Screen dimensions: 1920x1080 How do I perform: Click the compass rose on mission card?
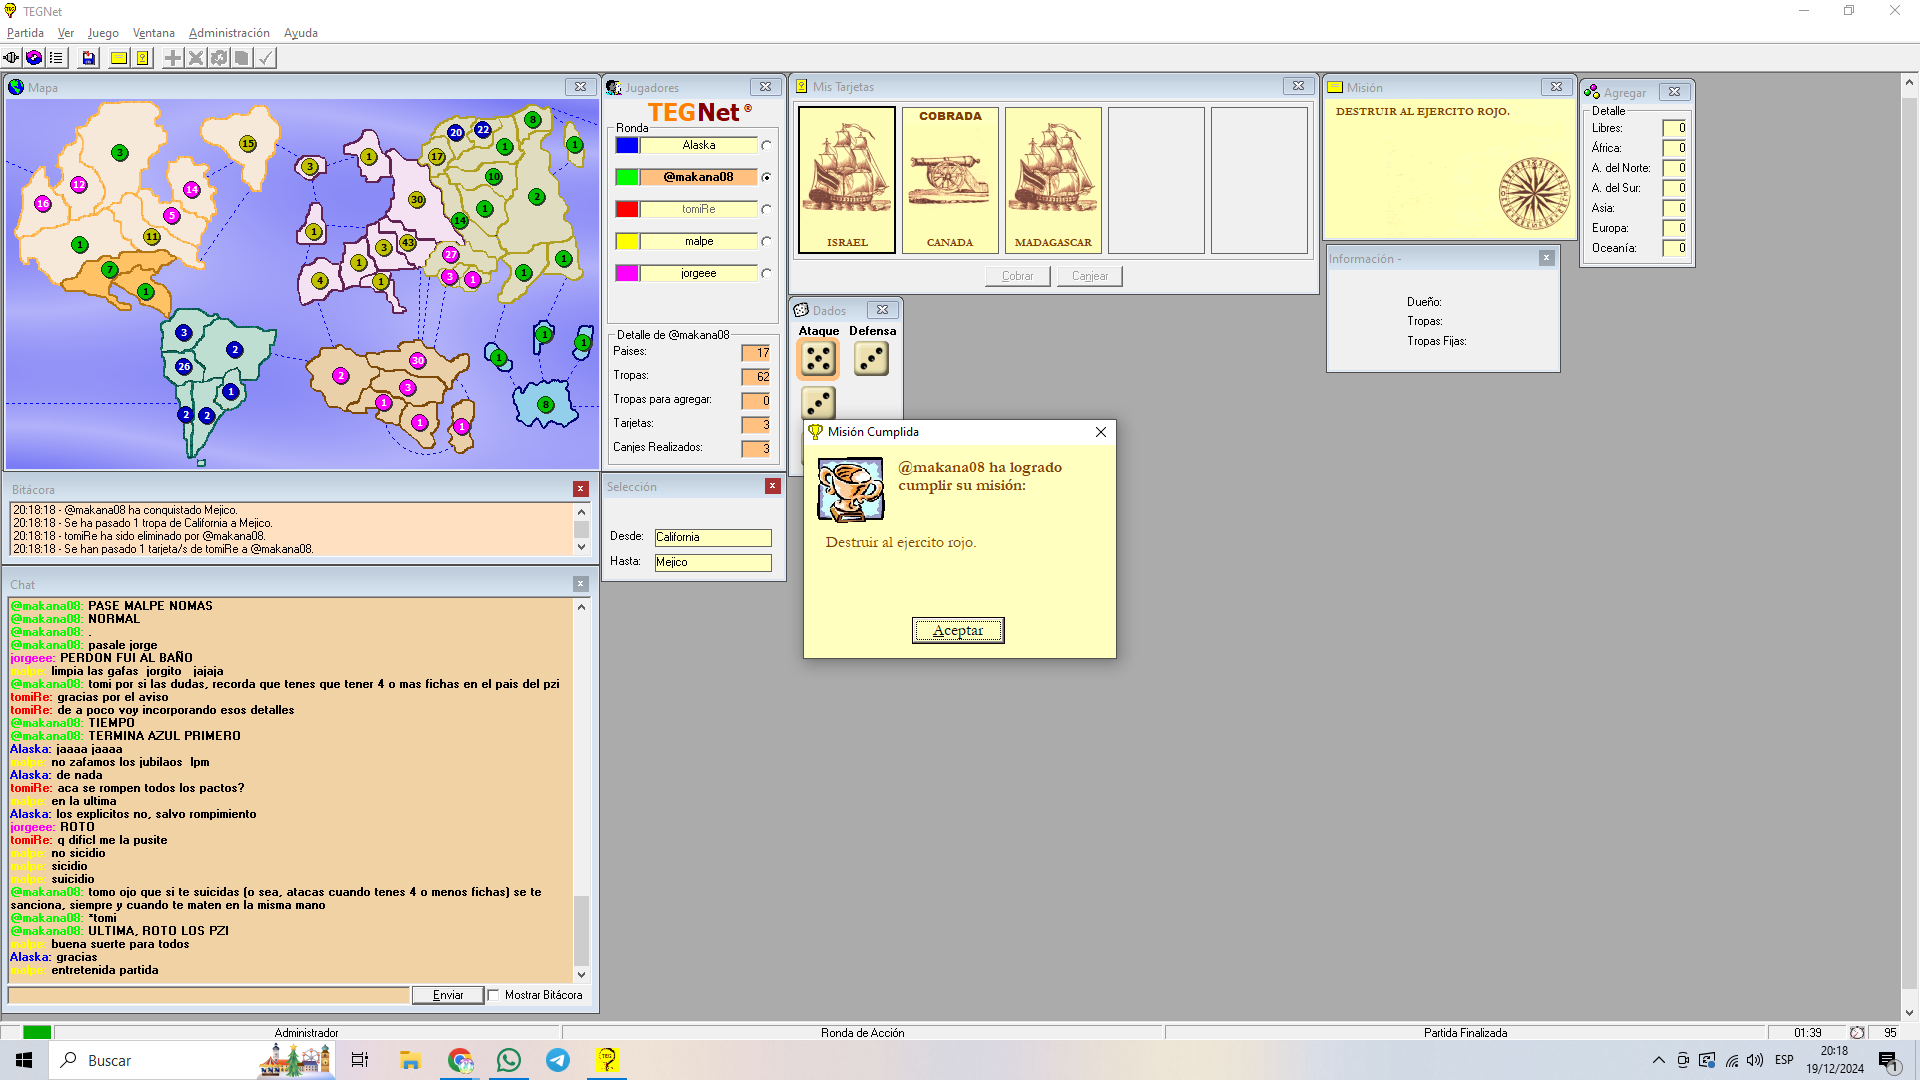1534,194
